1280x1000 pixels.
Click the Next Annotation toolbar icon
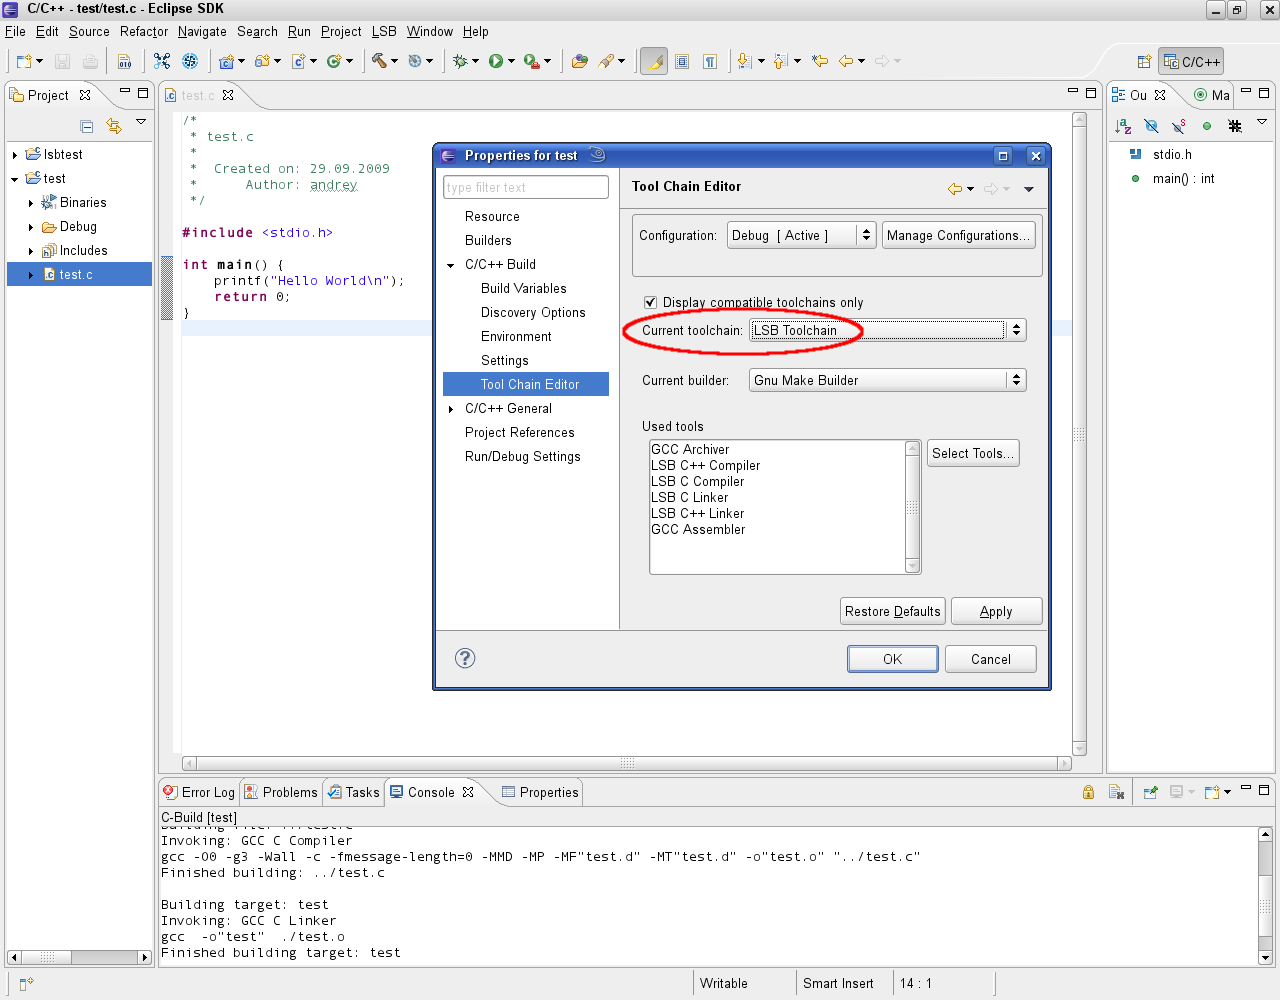743,61
